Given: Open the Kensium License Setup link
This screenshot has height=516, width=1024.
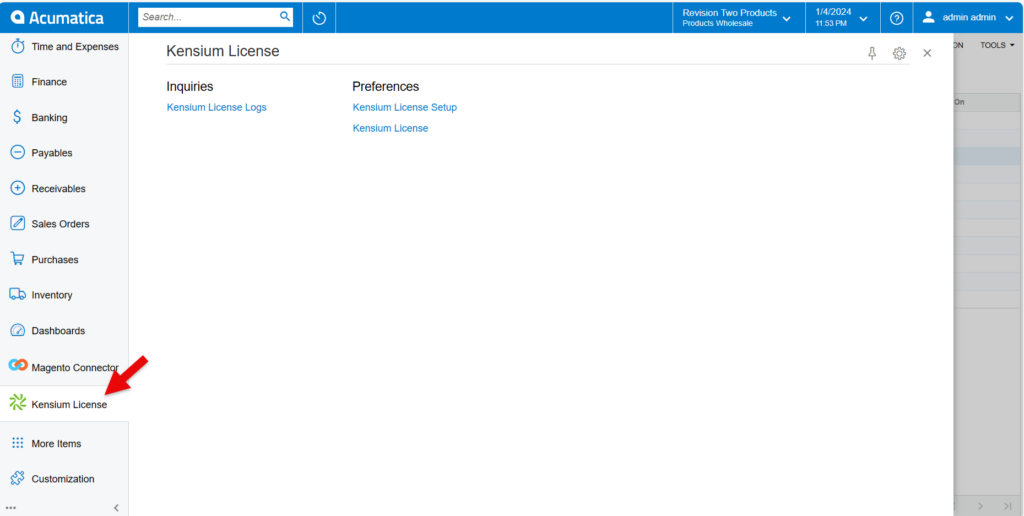Looking at the screenshot, I should point(405,107).
